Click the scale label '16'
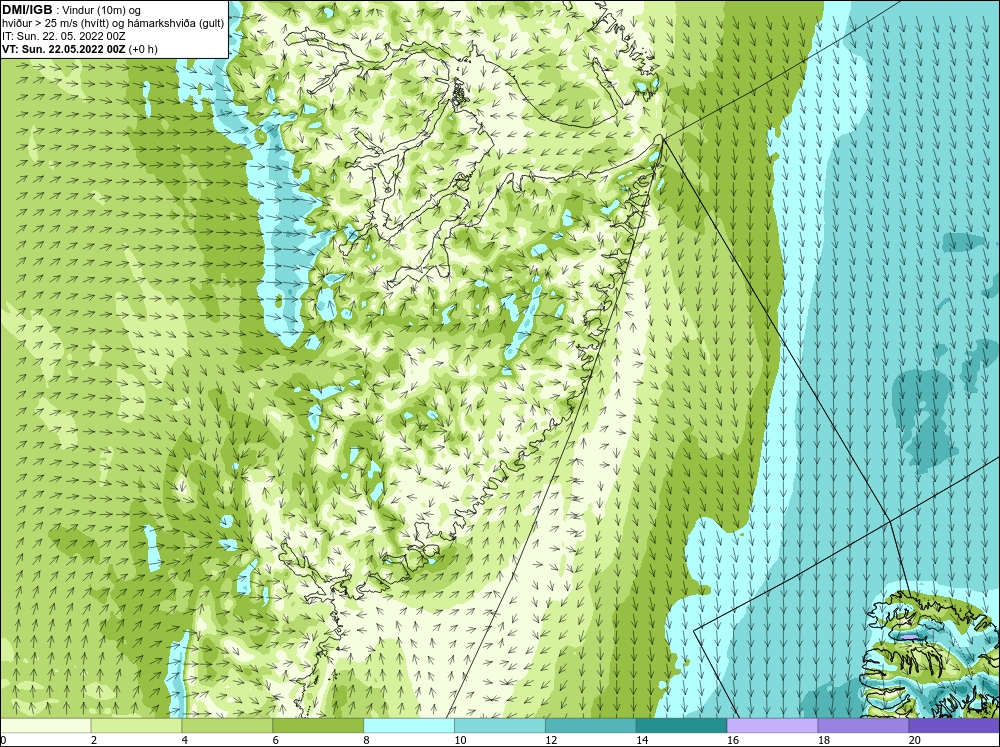1000x747 pixels. (733, 740)
